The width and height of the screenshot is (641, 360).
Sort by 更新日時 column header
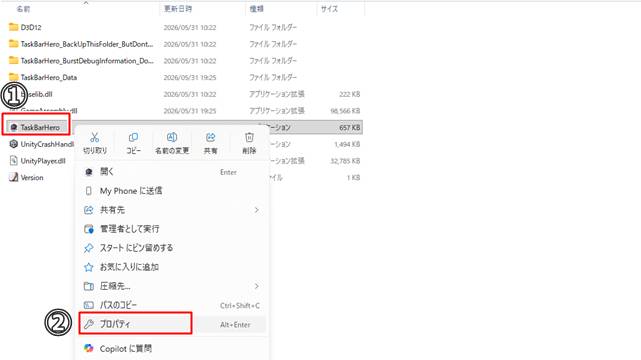click(x=178, y=9)
